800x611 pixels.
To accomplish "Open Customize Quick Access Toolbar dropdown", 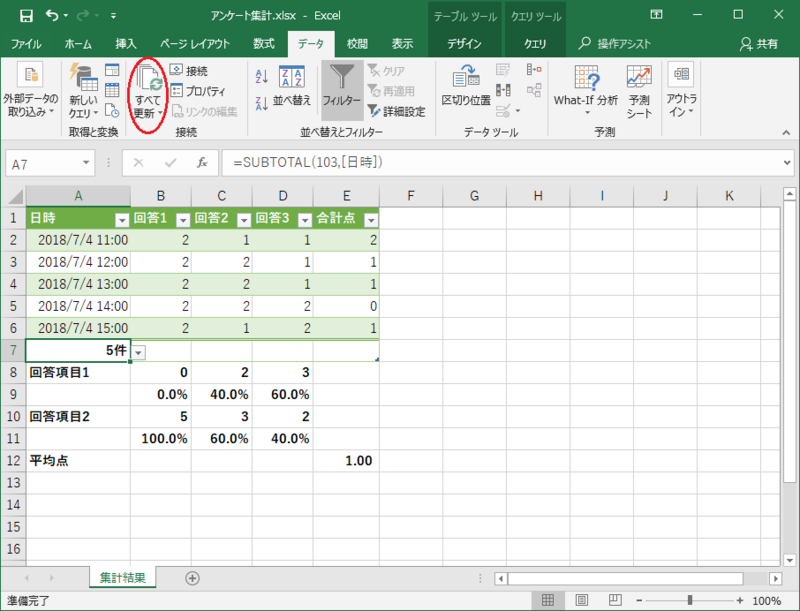I will [x=113, y=16].
